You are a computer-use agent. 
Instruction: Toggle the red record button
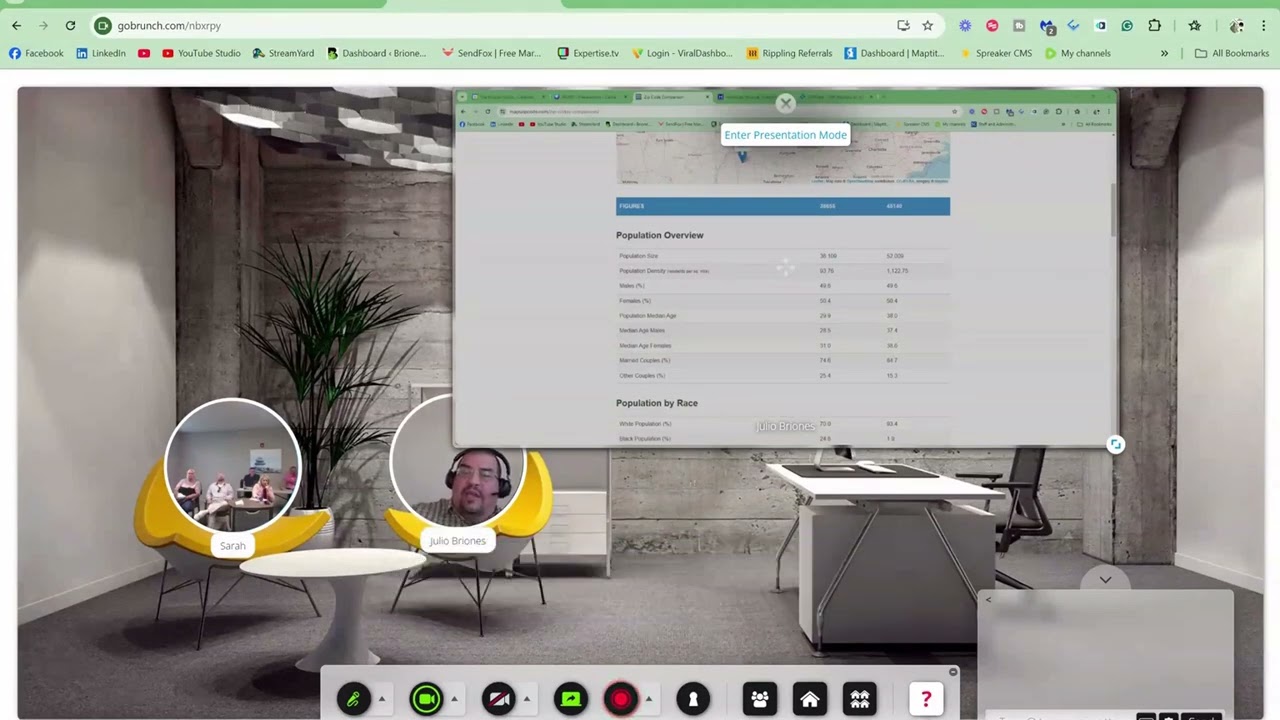pos(621,699)
